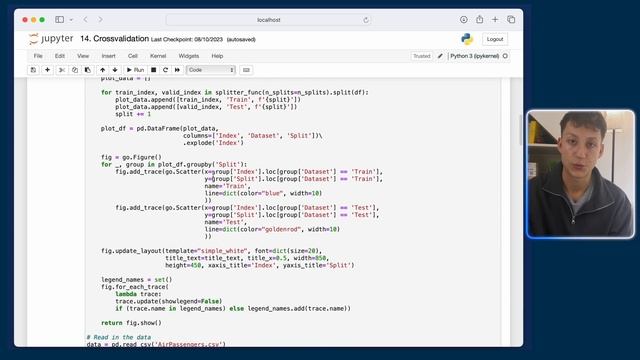Run the current cell

click(x=135, y=70)
